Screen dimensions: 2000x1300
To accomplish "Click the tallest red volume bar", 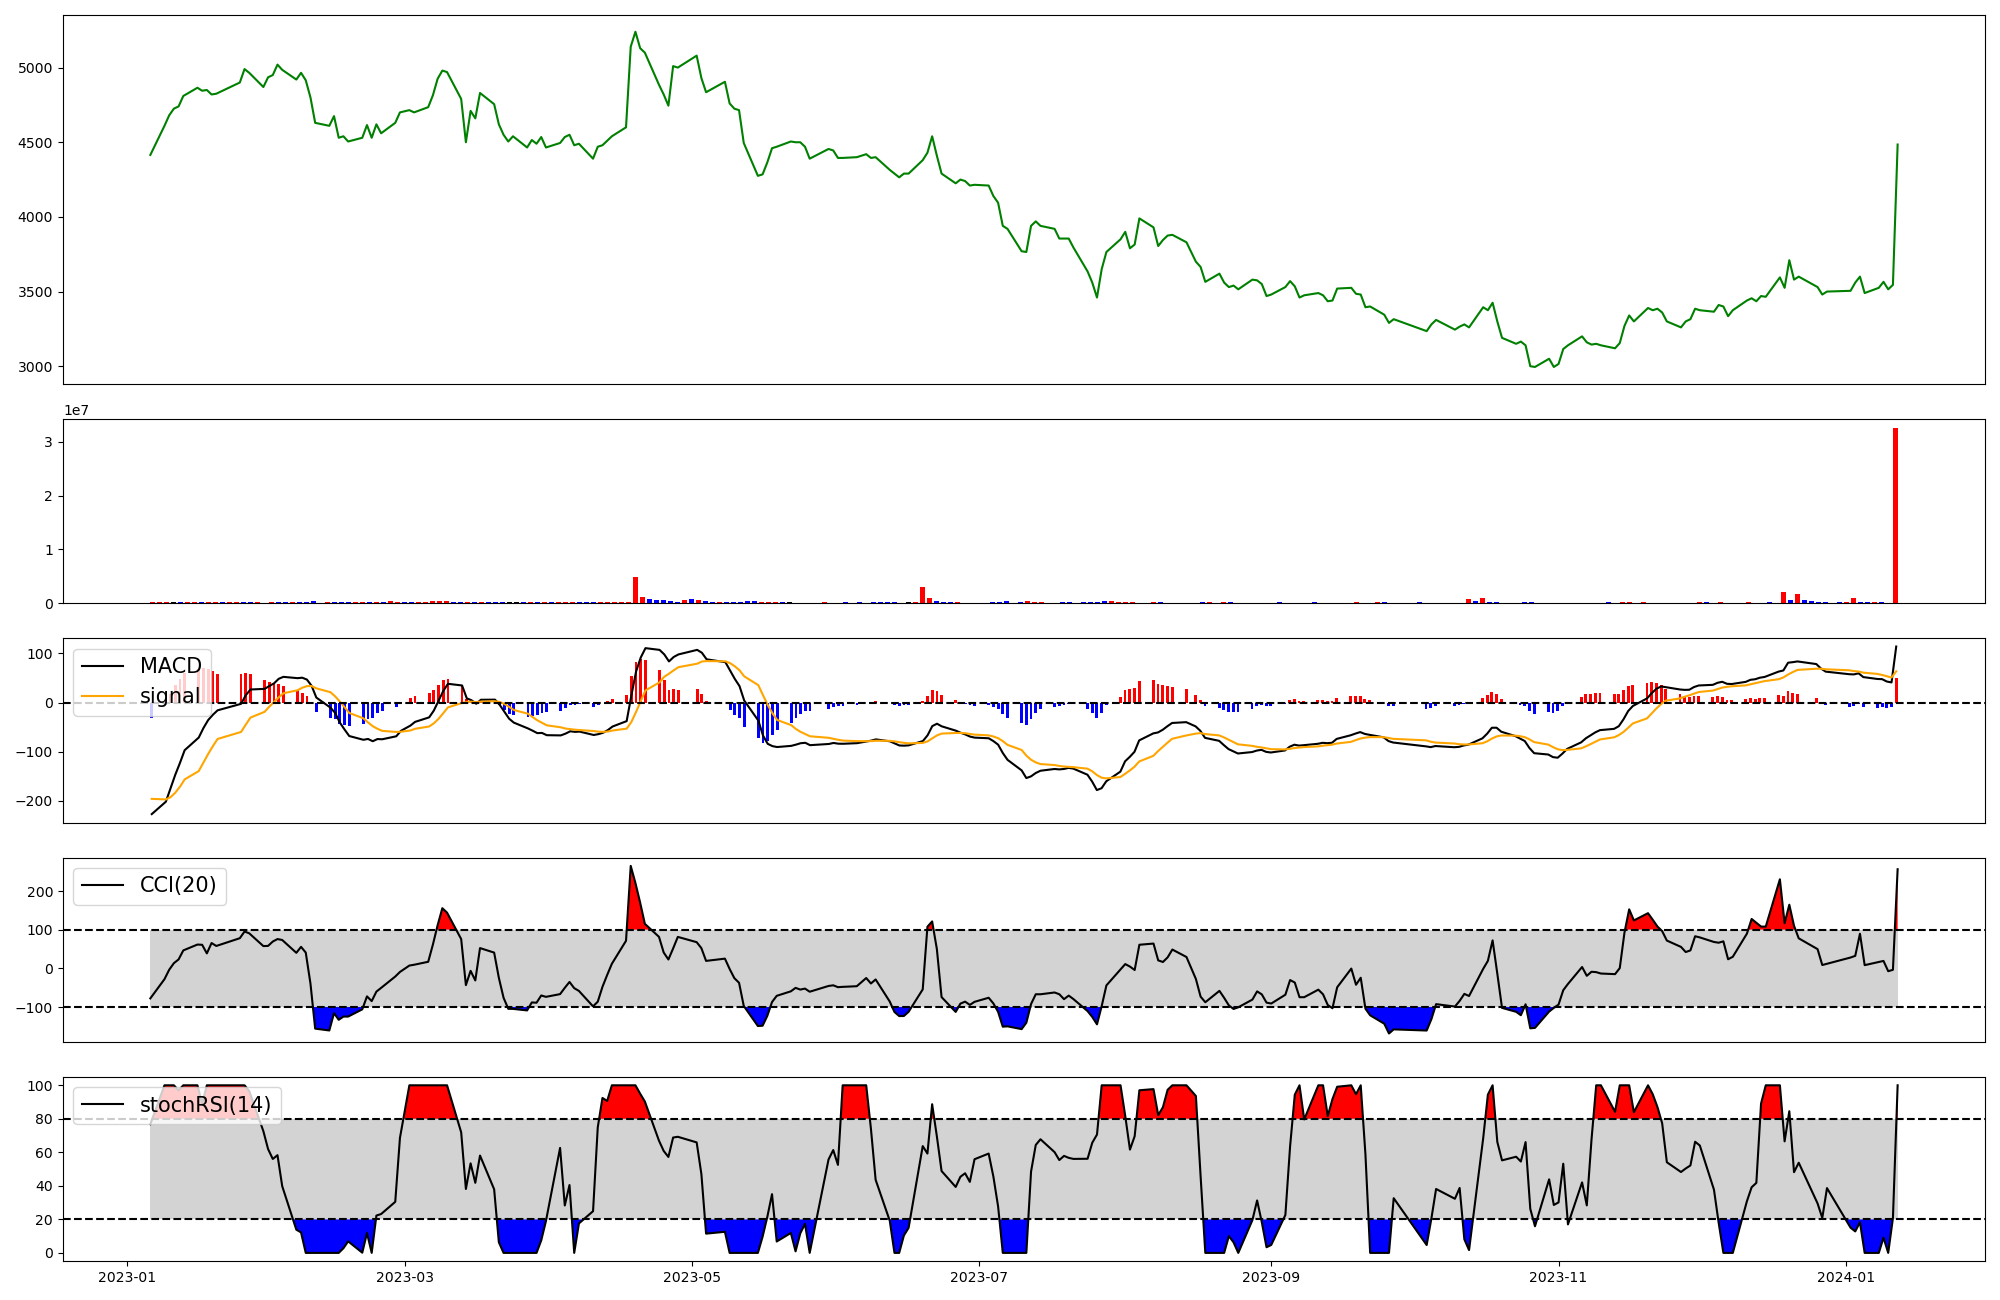I will (x=1895, y=516).
